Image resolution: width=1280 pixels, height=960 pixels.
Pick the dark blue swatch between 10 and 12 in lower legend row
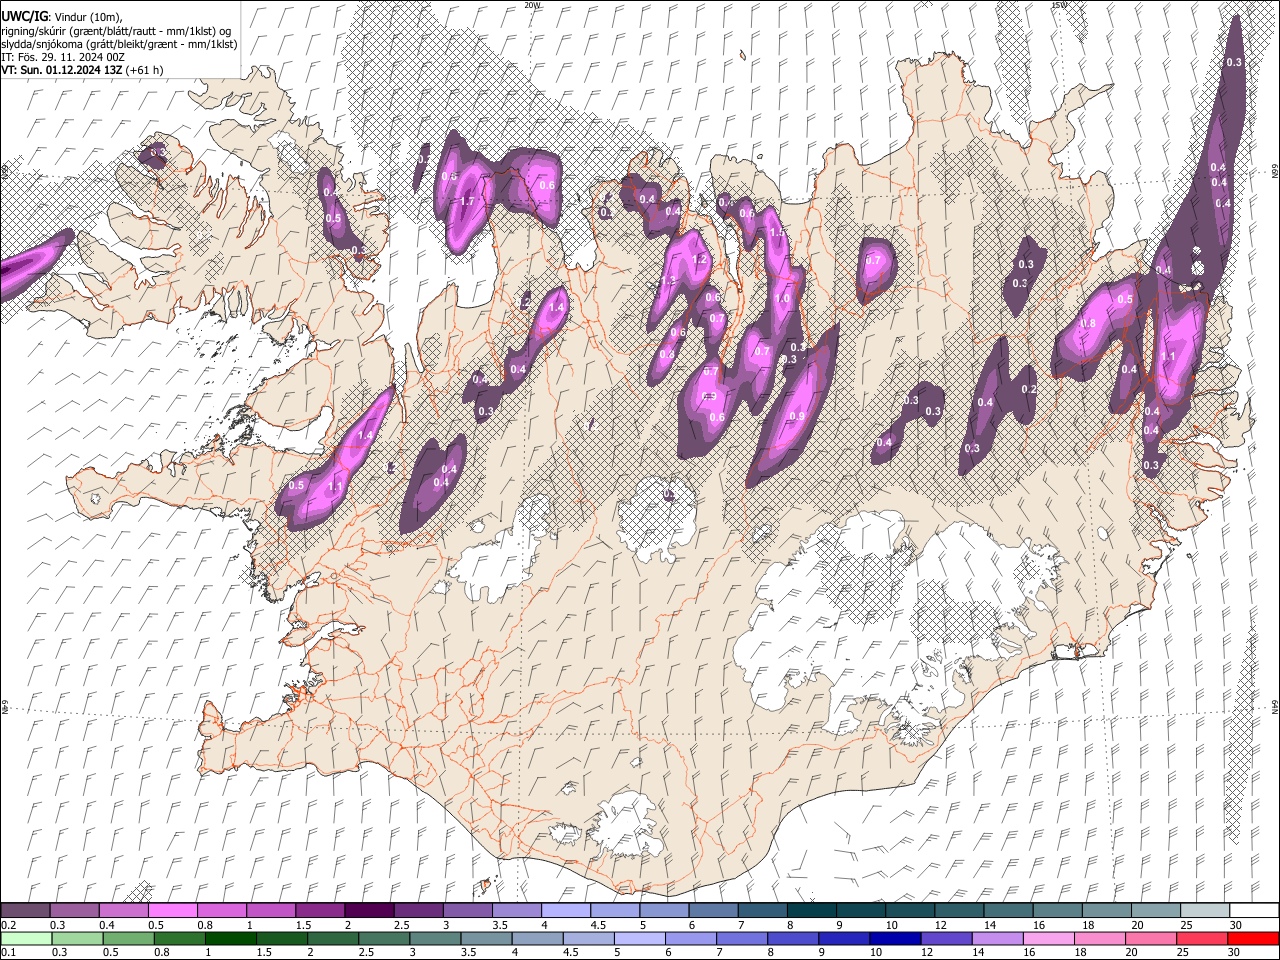893,939
